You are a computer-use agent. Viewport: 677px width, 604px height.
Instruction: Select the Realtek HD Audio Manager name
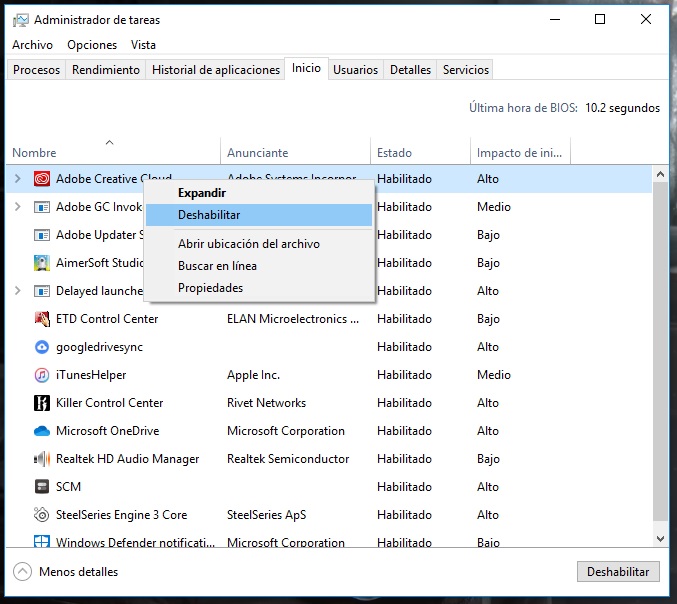[128, 459]
